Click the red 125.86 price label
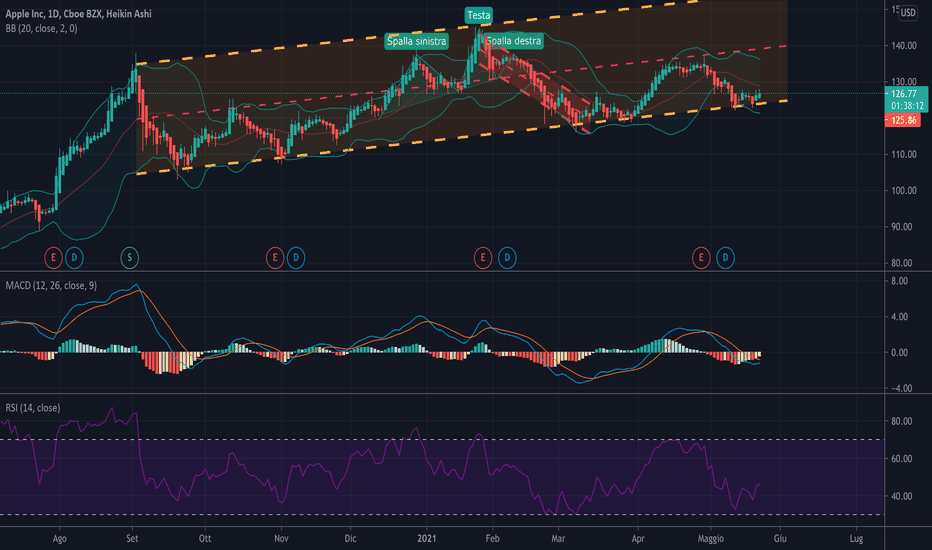Viewport: 932px width, 550px height. click(903, 121)
